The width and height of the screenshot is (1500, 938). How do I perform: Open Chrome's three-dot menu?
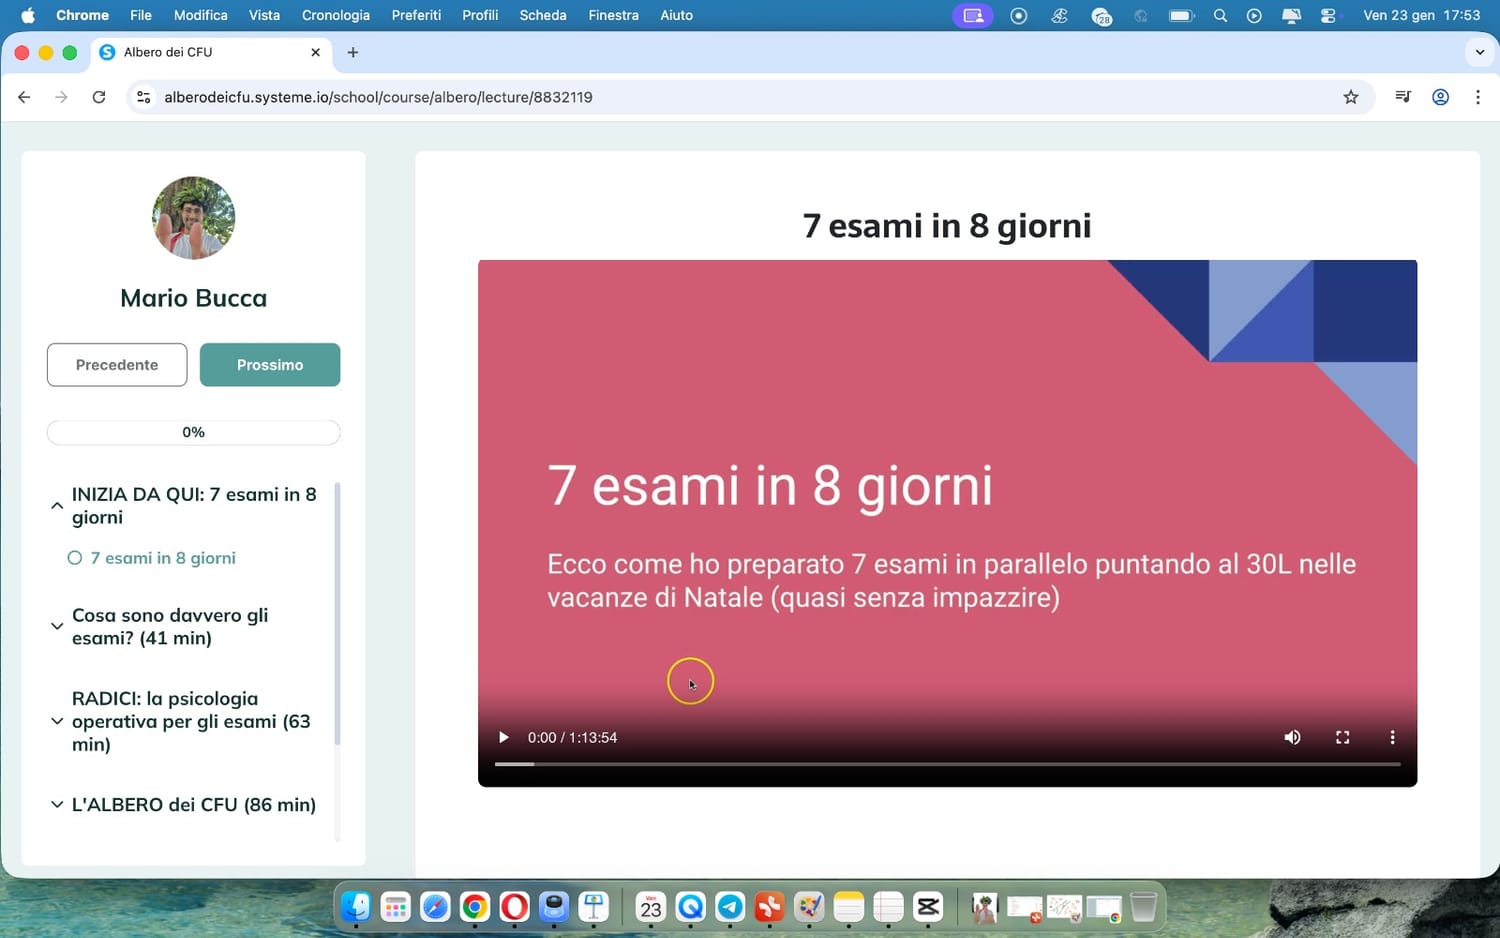coord(1477,97)
